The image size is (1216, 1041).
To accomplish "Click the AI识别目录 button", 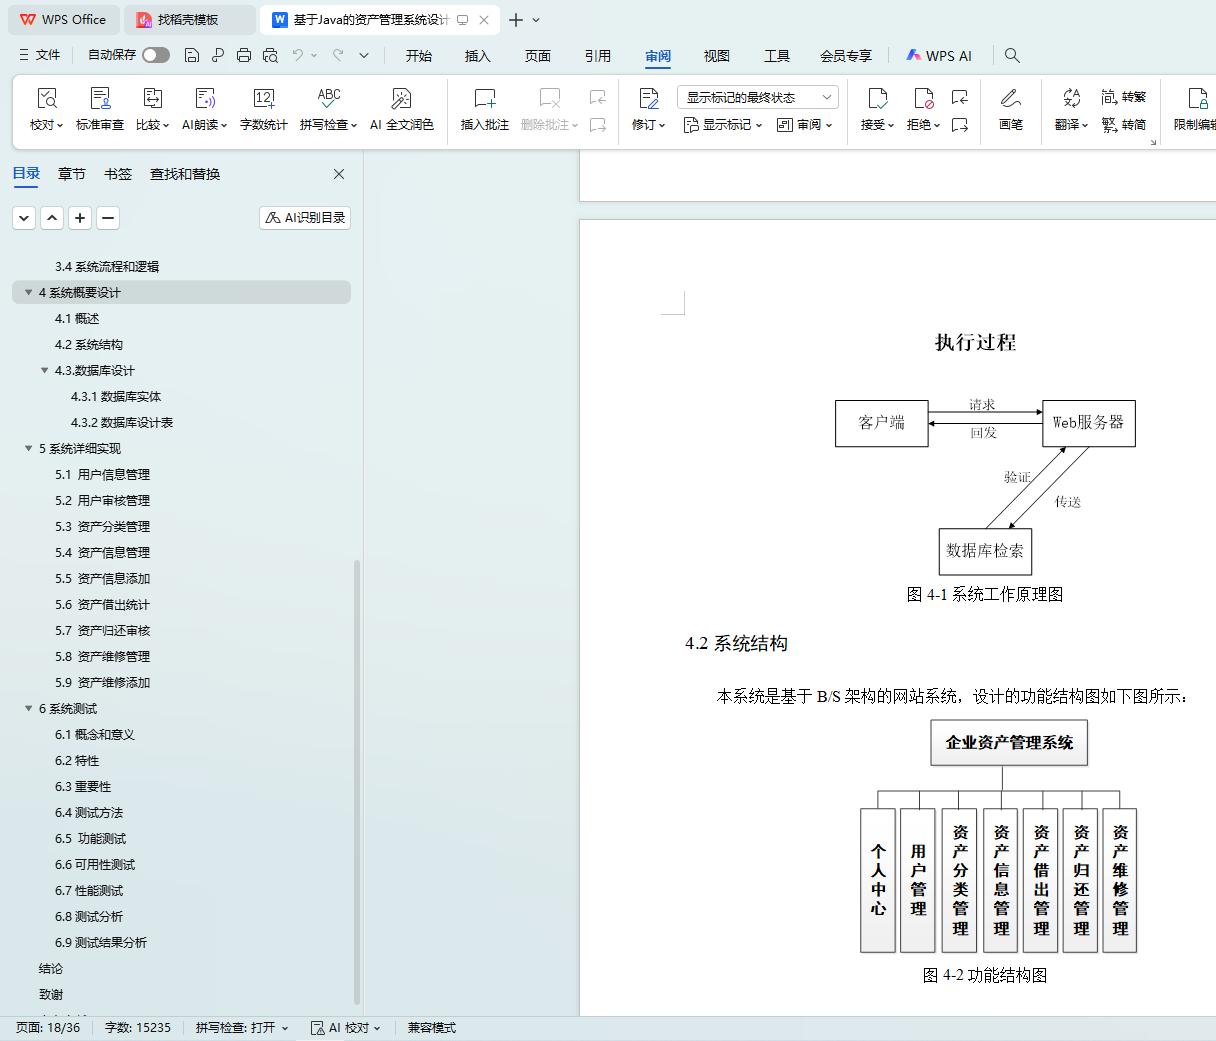I will click(x=305, y=218).
